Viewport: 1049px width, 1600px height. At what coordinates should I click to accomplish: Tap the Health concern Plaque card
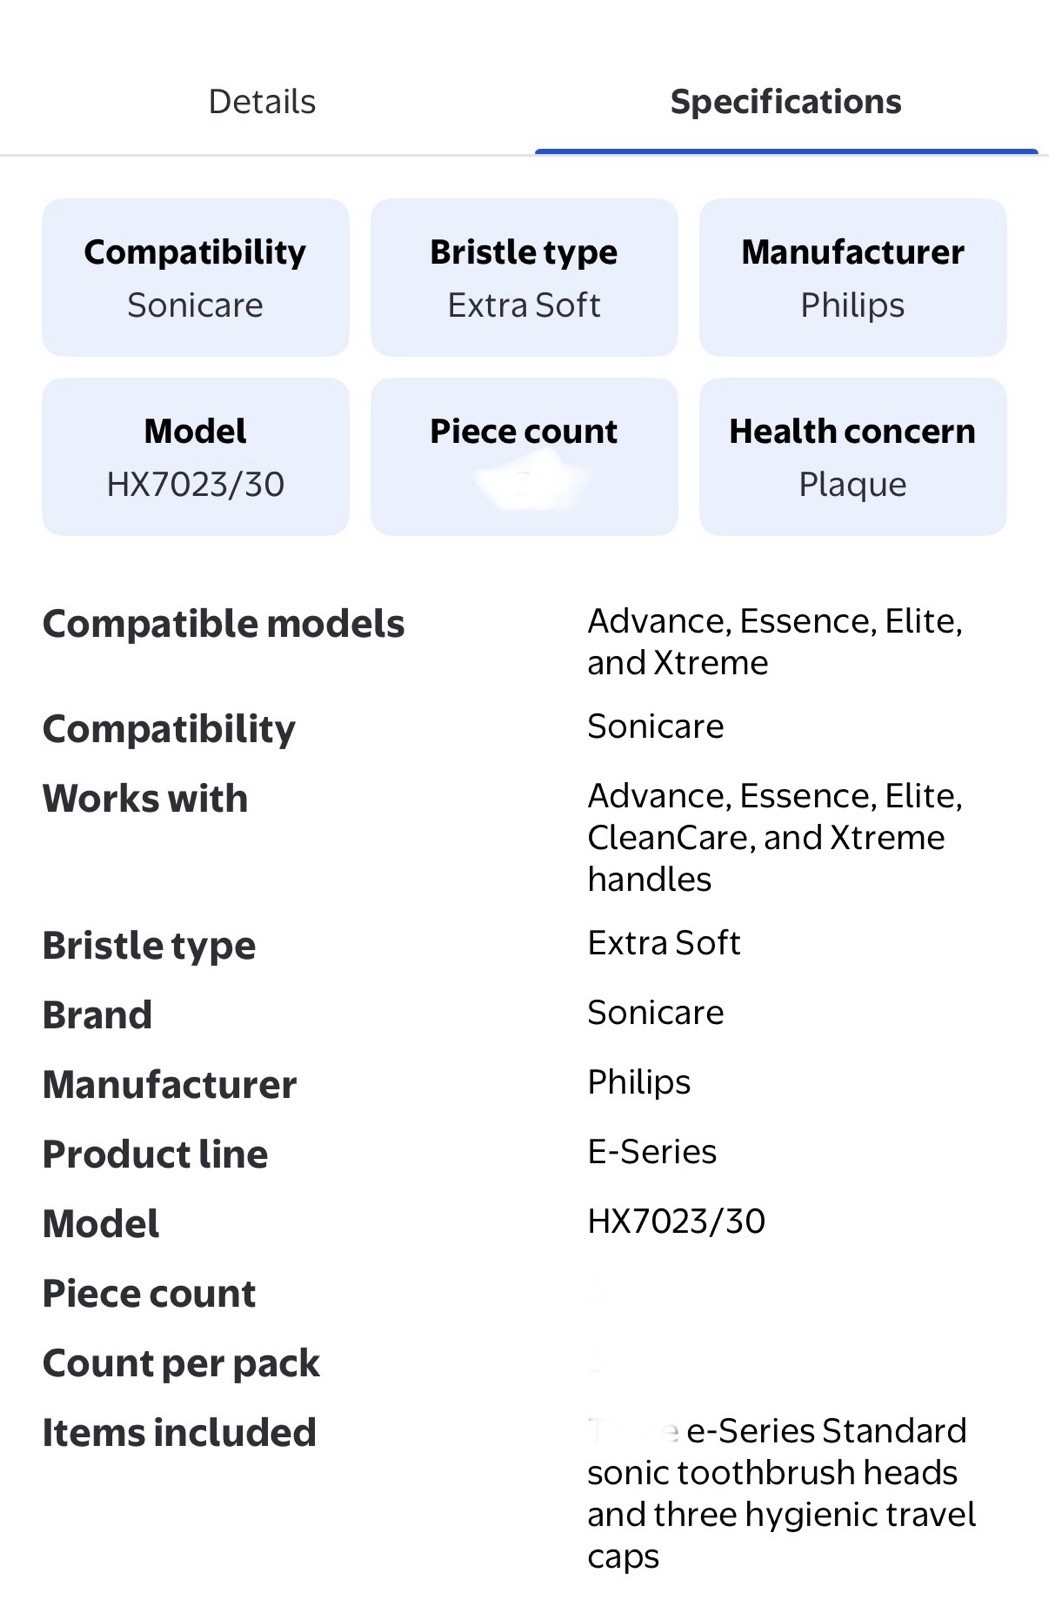point(853,456)
